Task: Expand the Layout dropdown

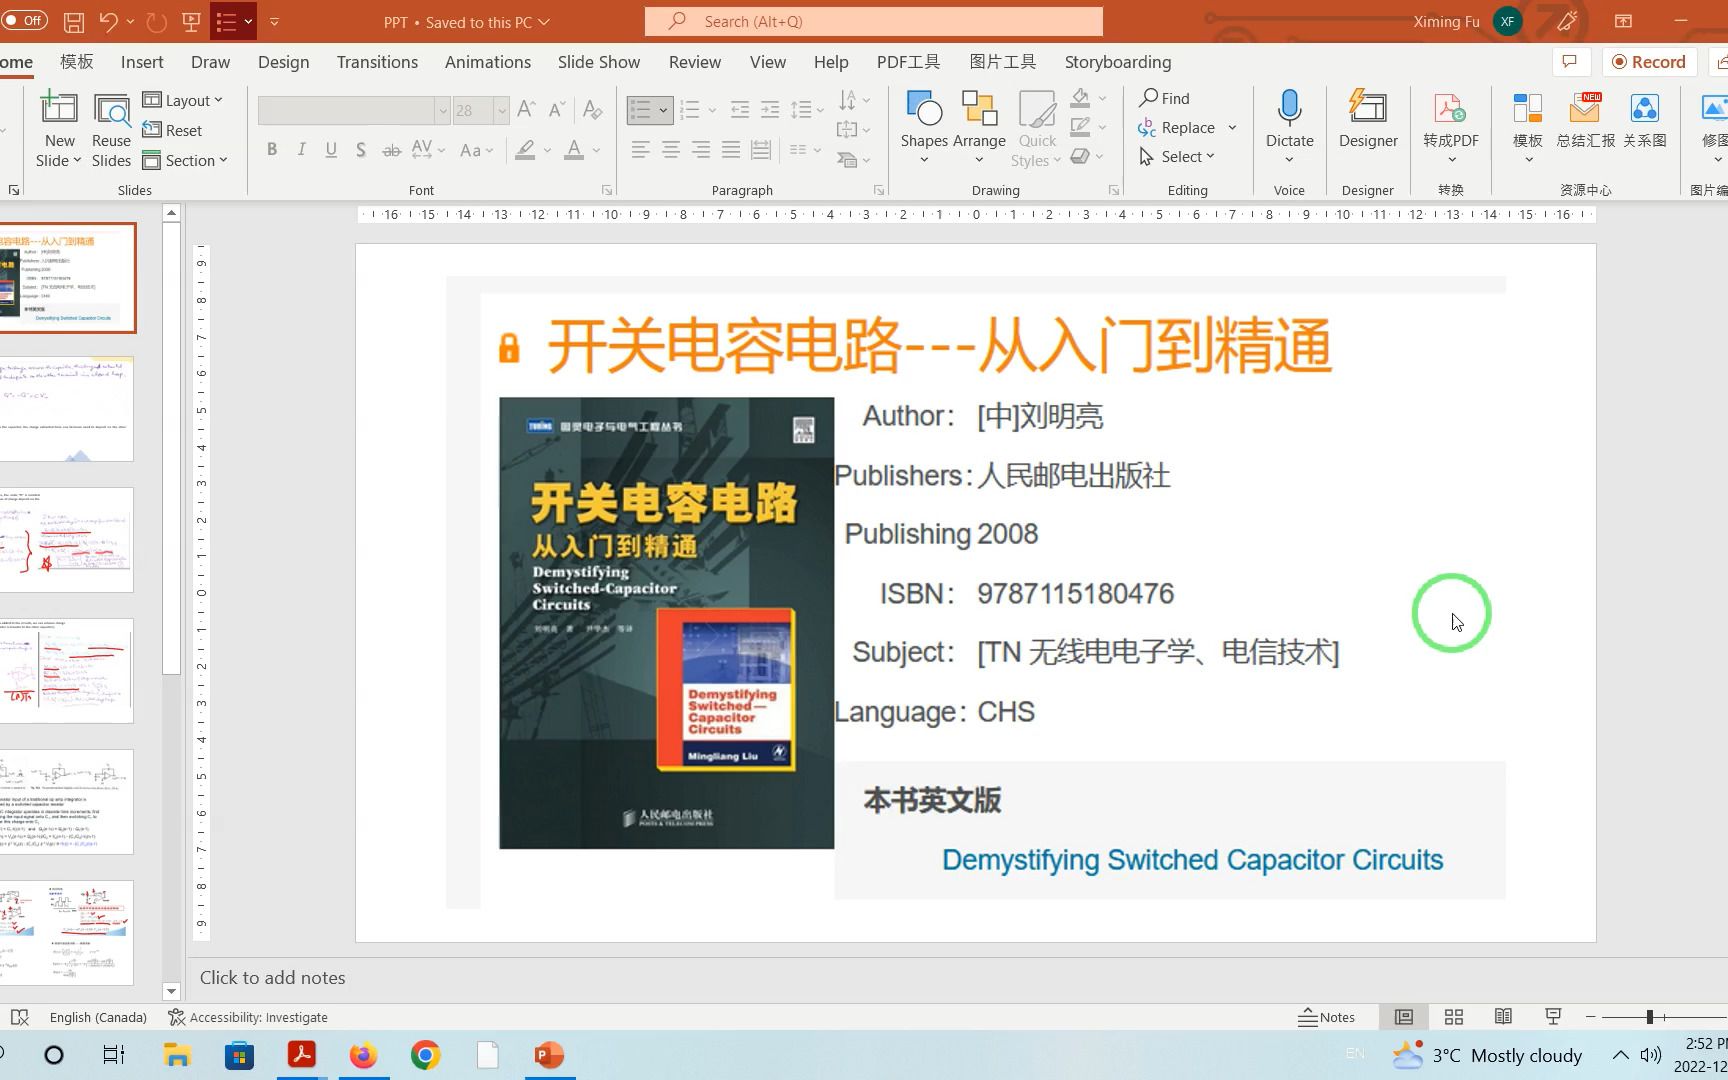Action: pyautogui.click(x=183, y=100)
